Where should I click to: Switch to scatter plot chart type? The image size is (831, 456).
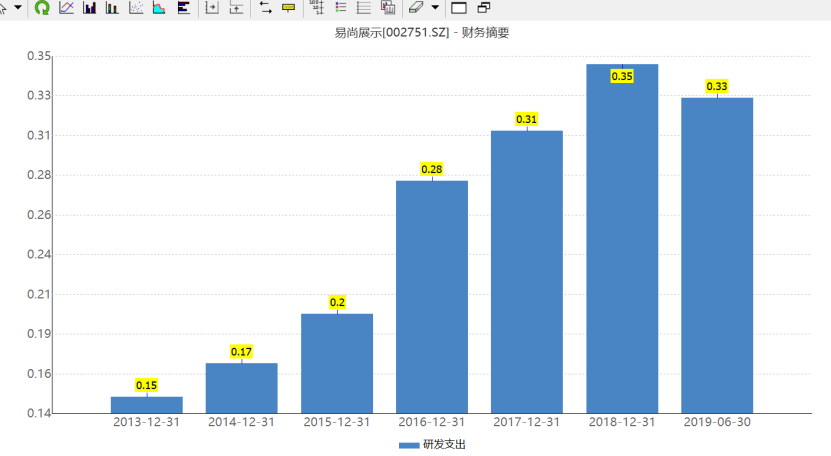click(x=136, y=7)
